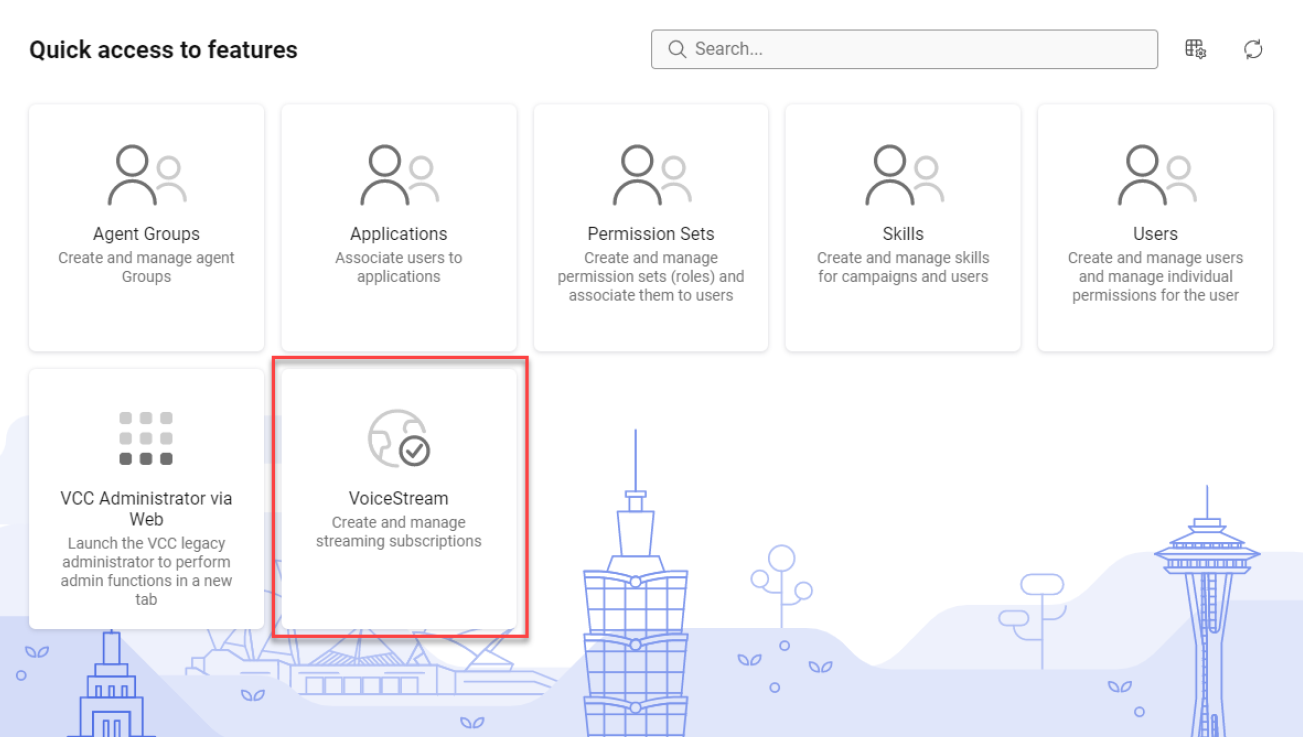Click the Applications people icon
This screenshot has height=737, width=1303.
coord(399,175)
